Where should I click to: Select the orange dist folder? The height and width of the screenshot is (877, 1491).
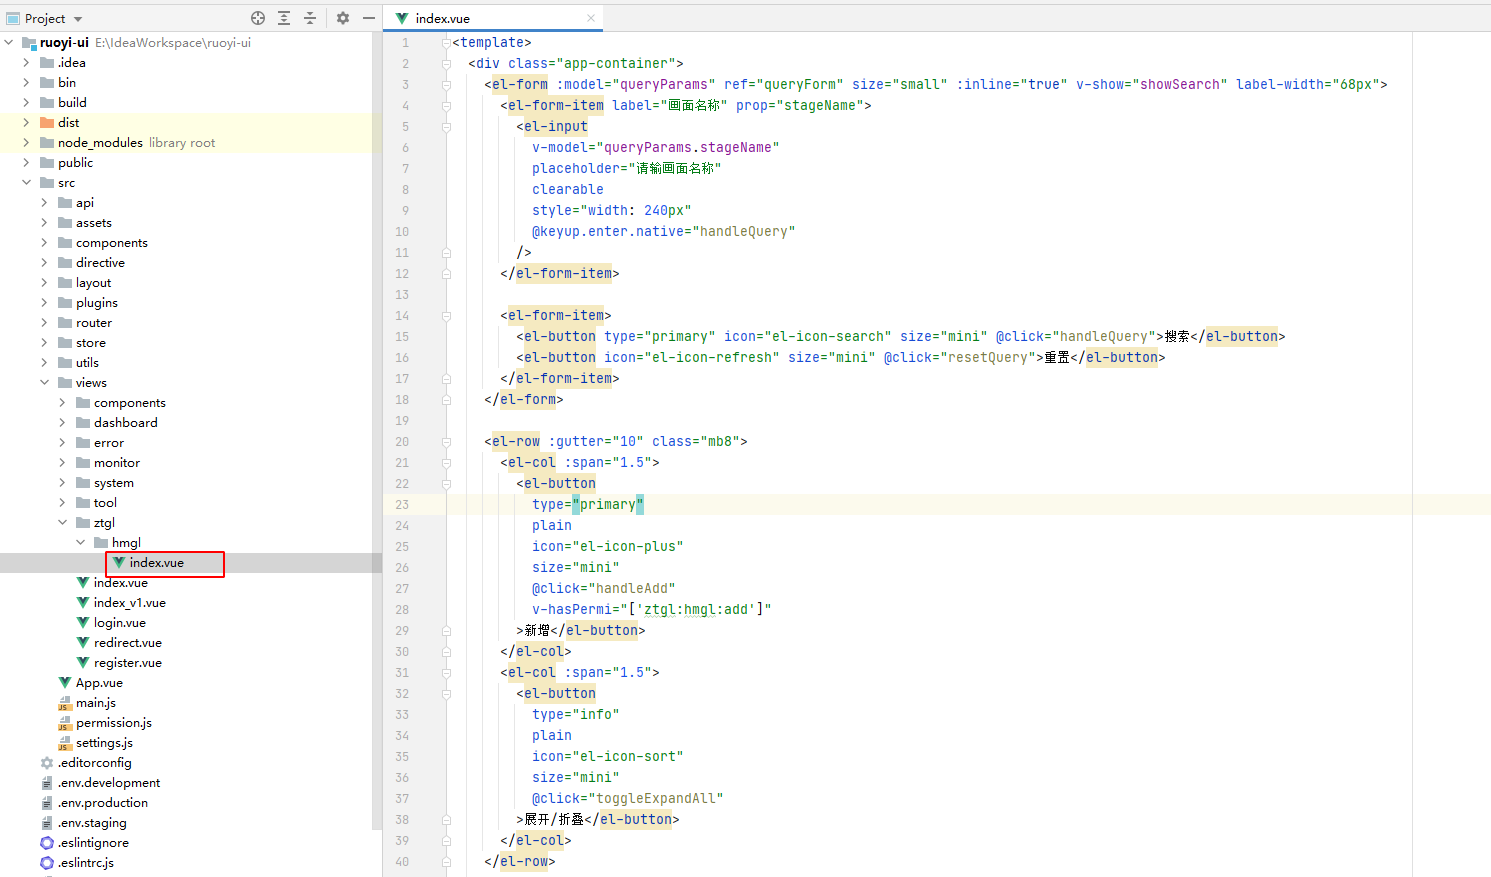click(x=68, y=123)
